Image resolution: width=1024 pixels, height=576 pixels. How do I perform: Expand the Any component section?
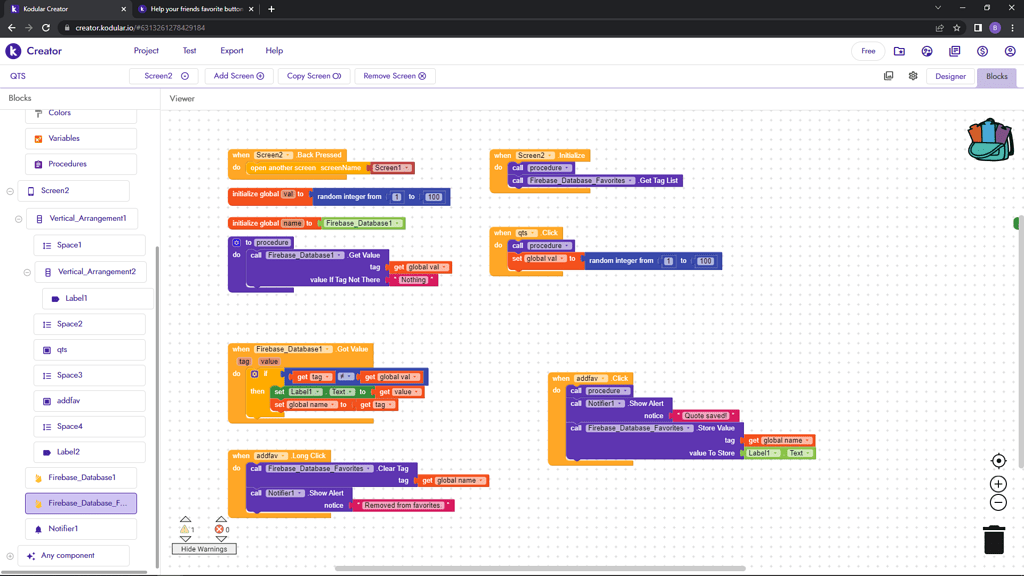[10, 556]
